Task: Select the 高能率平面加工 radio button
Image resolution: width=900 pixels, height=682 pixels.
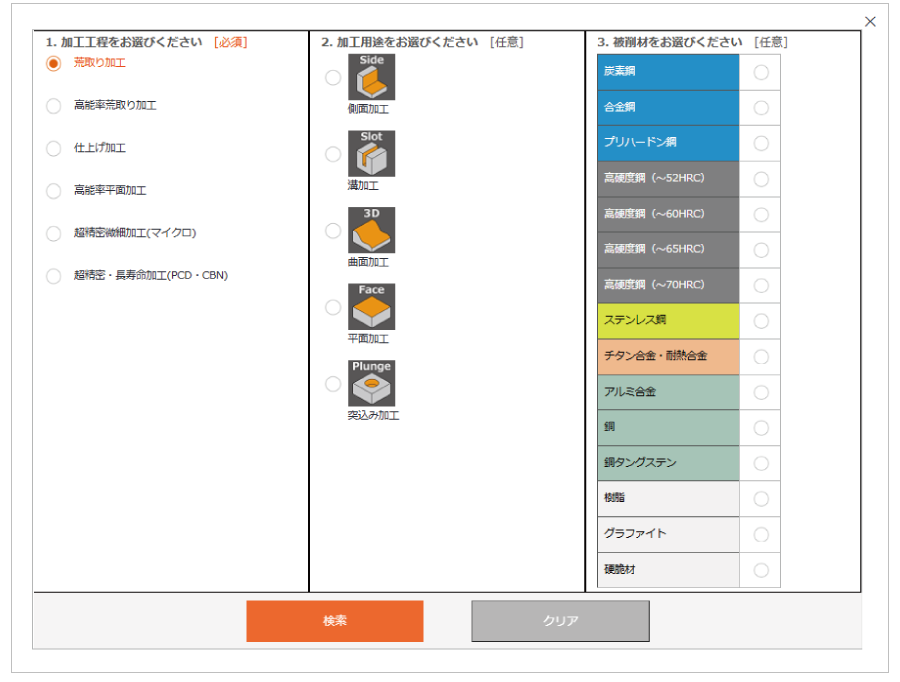Action: 53,191
